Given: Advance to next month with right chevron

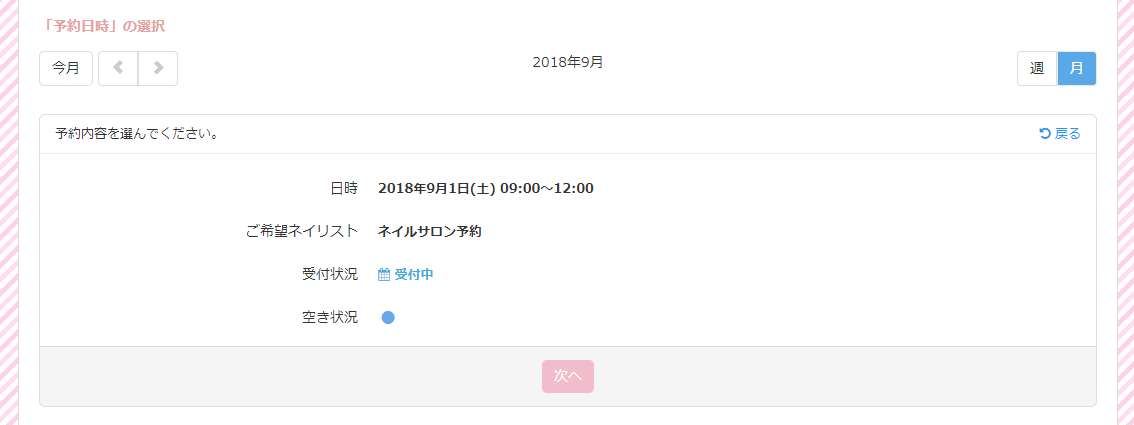Looking at the screenshot, I should [x=158, y=68].
